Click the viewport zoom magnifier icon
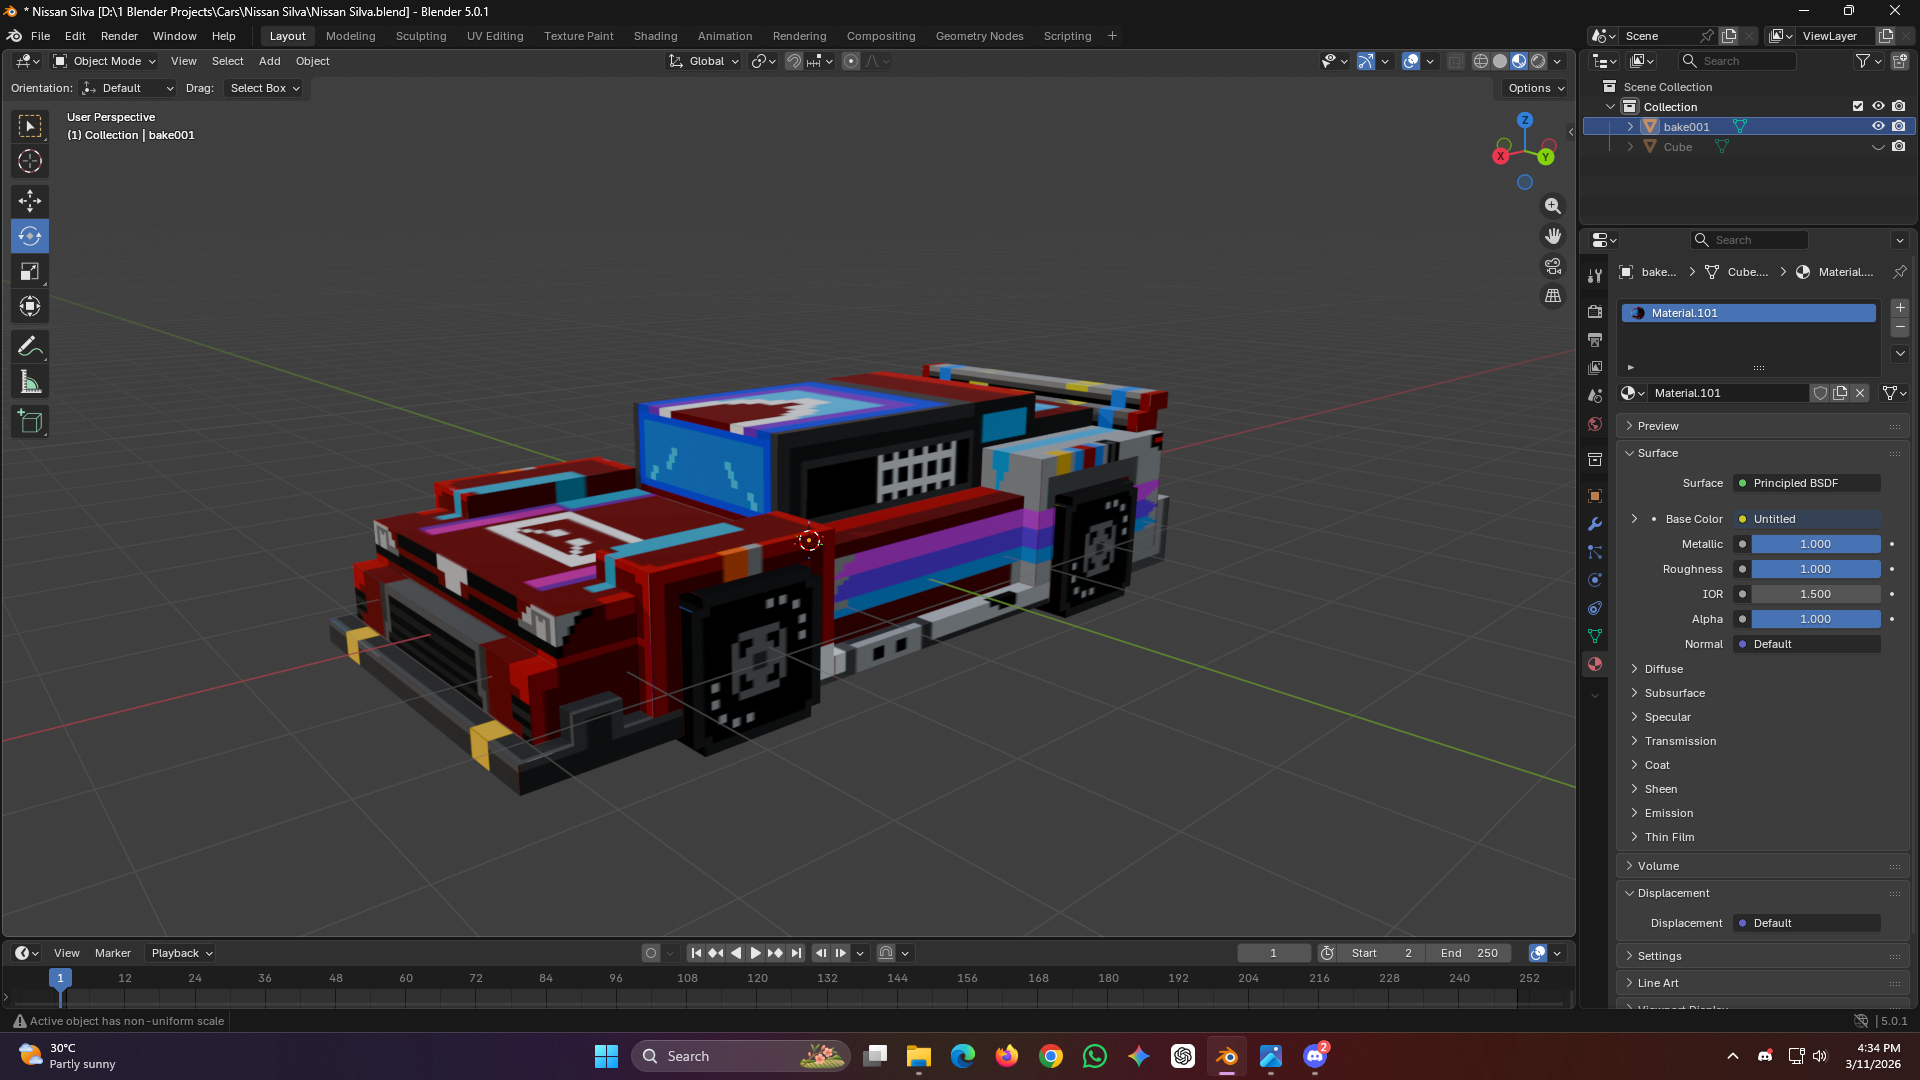 1553,206
